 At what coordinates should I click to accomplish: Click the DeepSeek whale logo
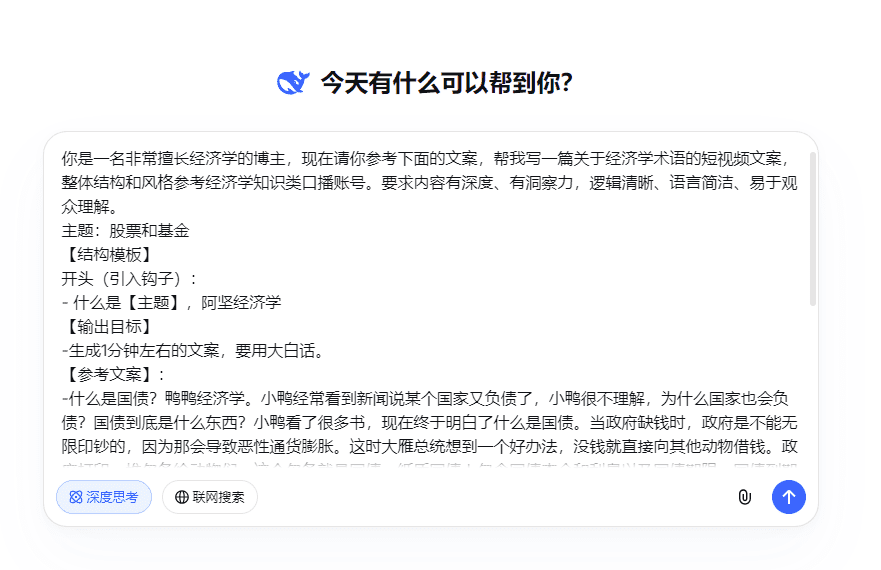292,83
